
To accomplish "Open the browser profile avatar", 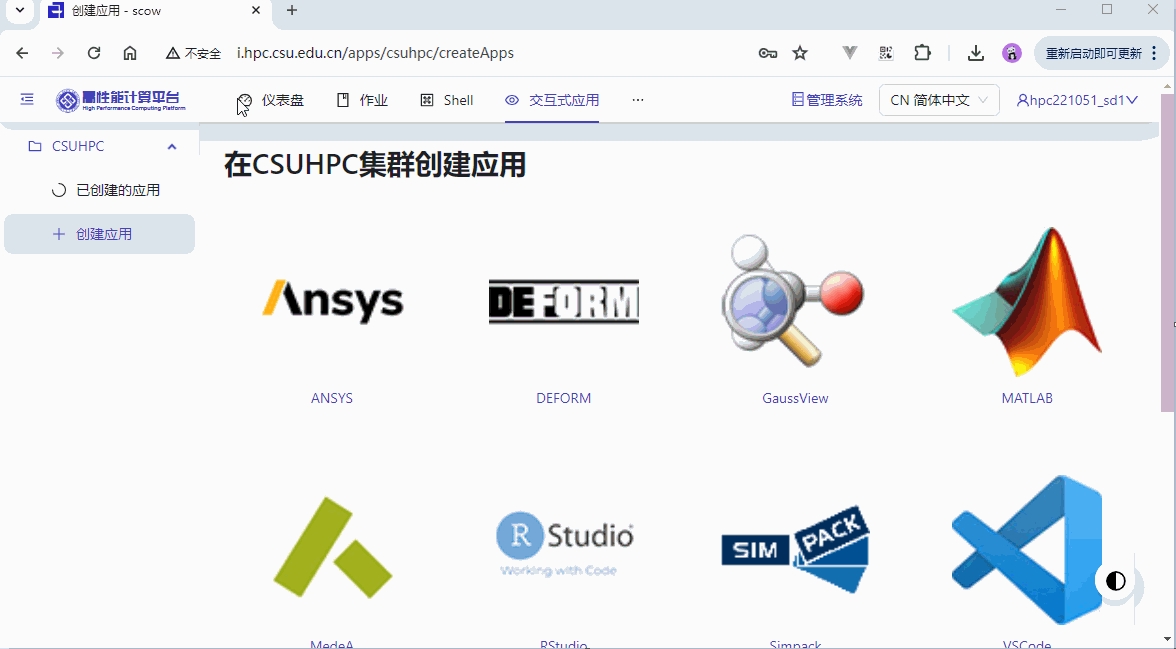I will [1012, 53].
